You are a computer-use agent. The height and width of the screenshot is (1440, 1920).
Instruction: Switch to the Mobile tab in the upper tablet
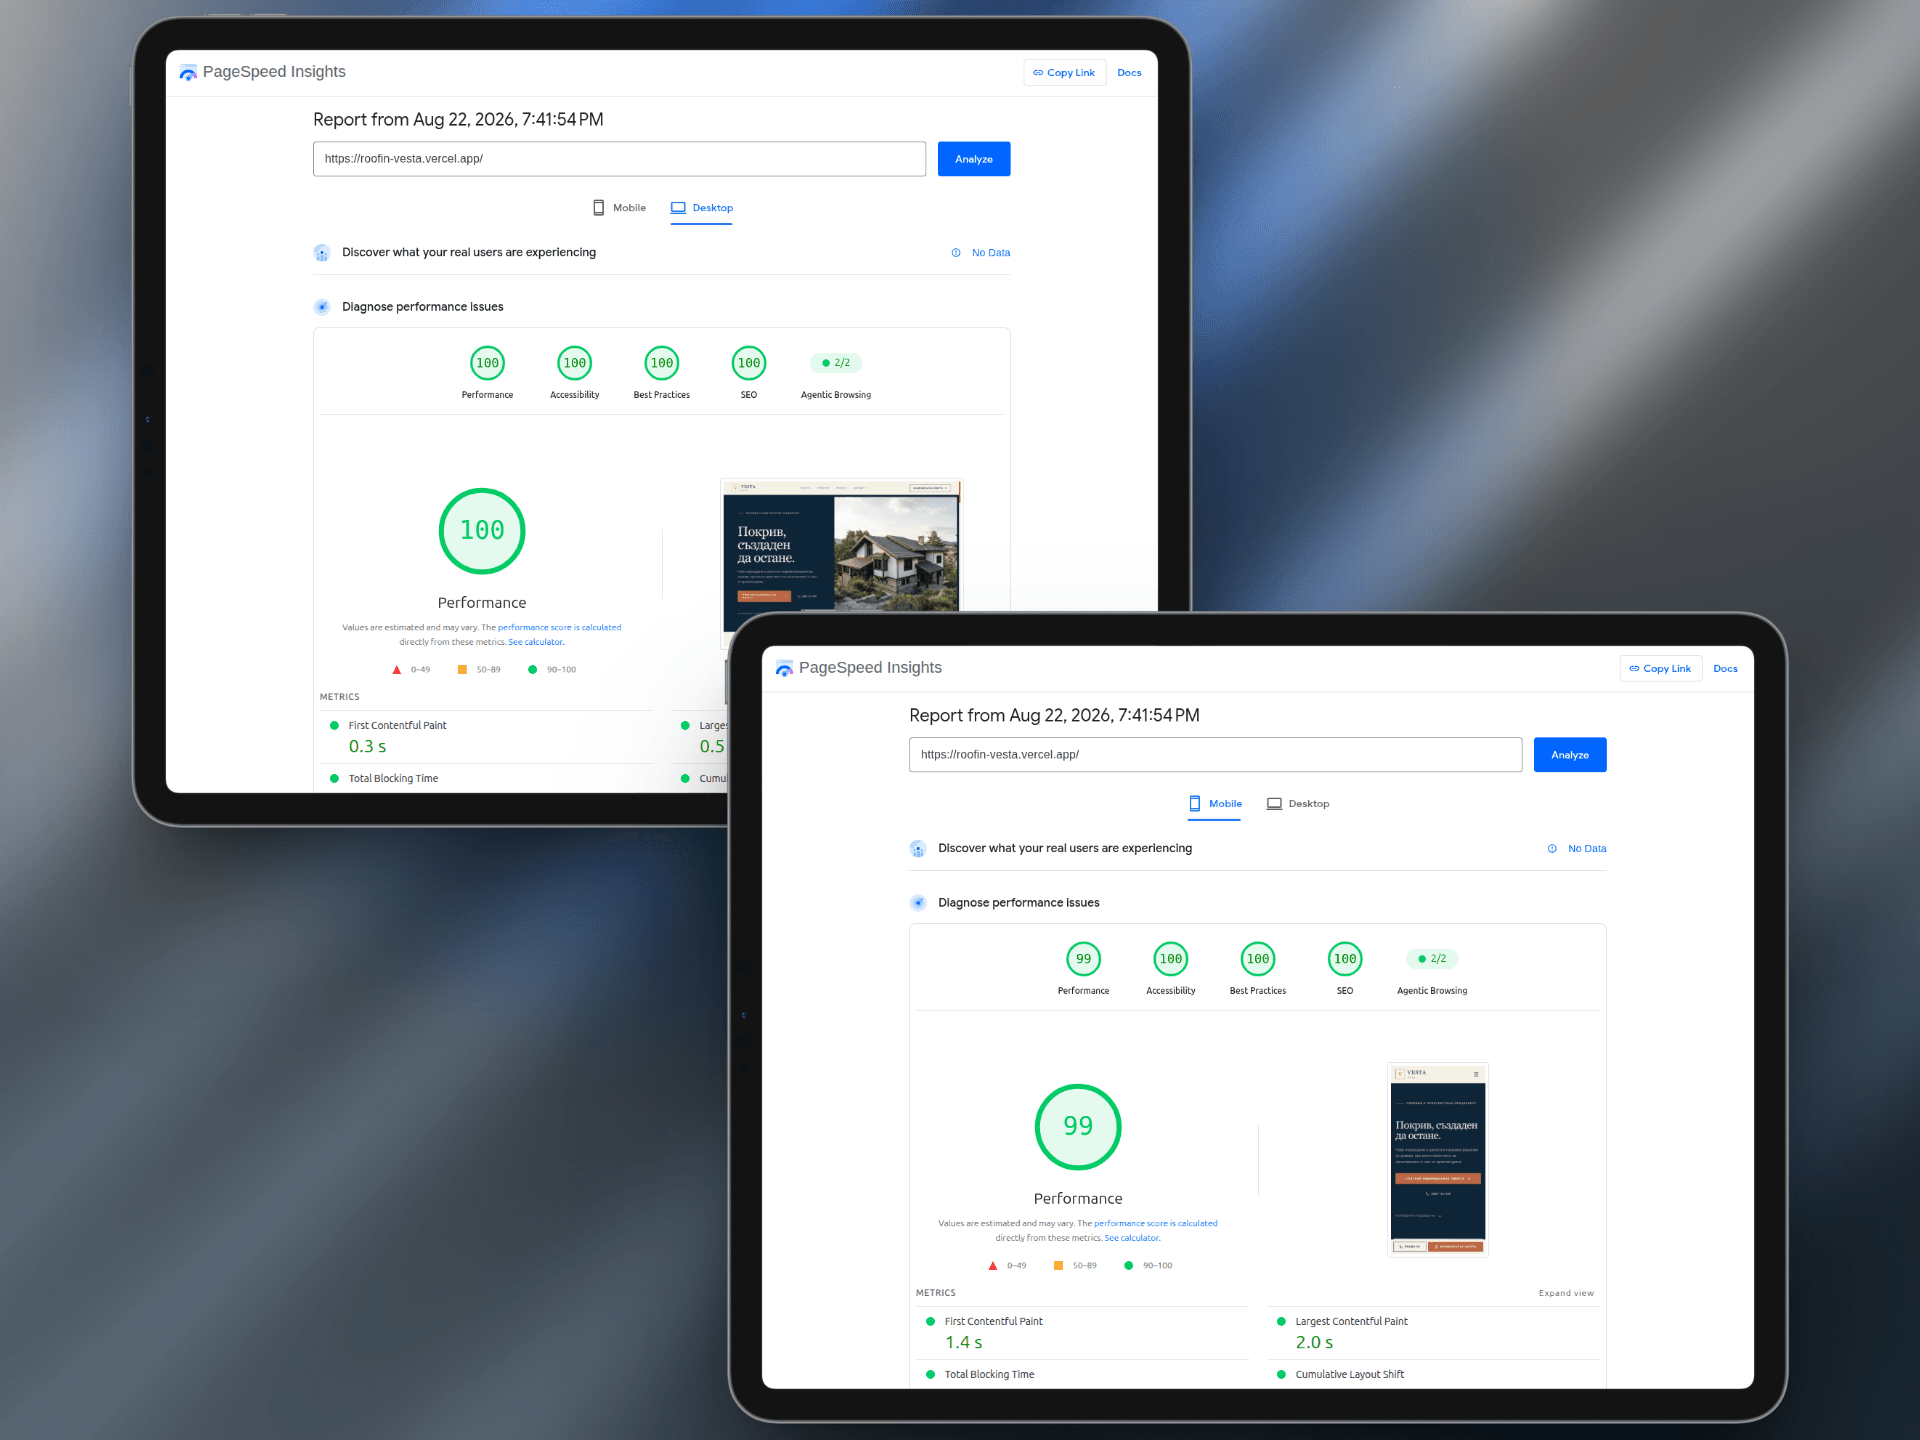(619, 208)
